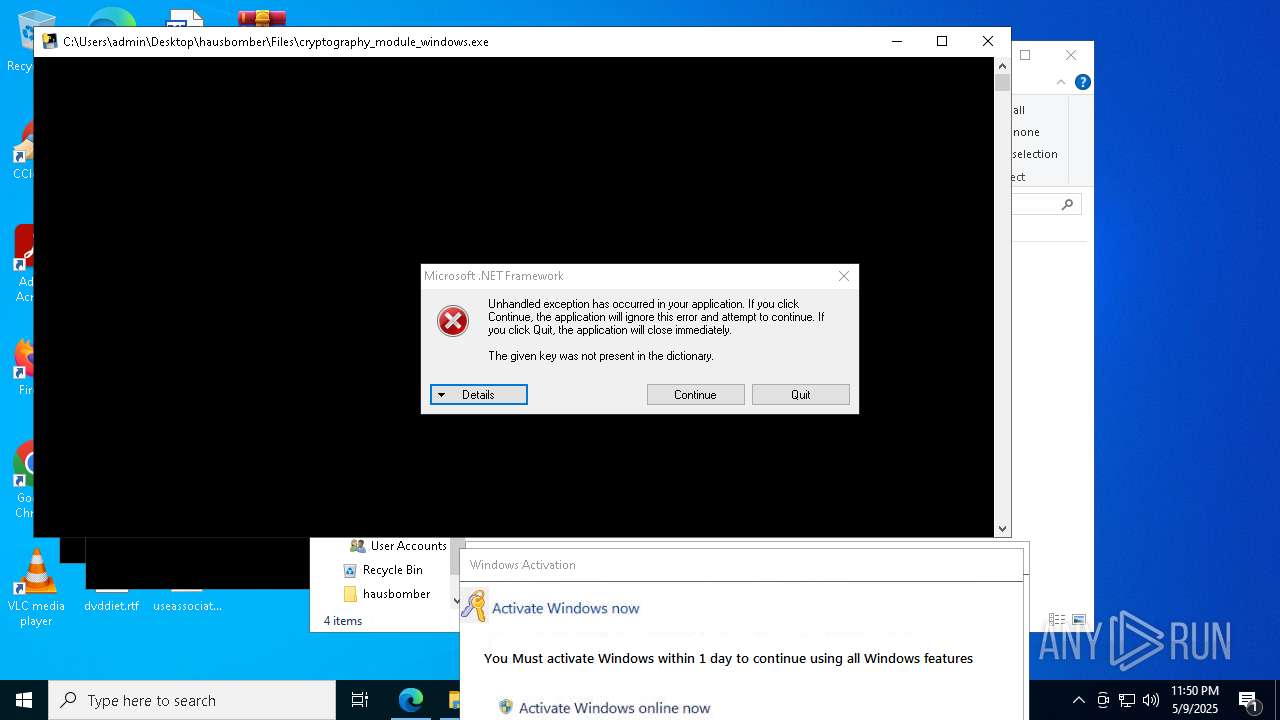Minimize the cryptography_module_windows.exe console window
Viewport: 1280px width, 720px height.
(897, 41)
